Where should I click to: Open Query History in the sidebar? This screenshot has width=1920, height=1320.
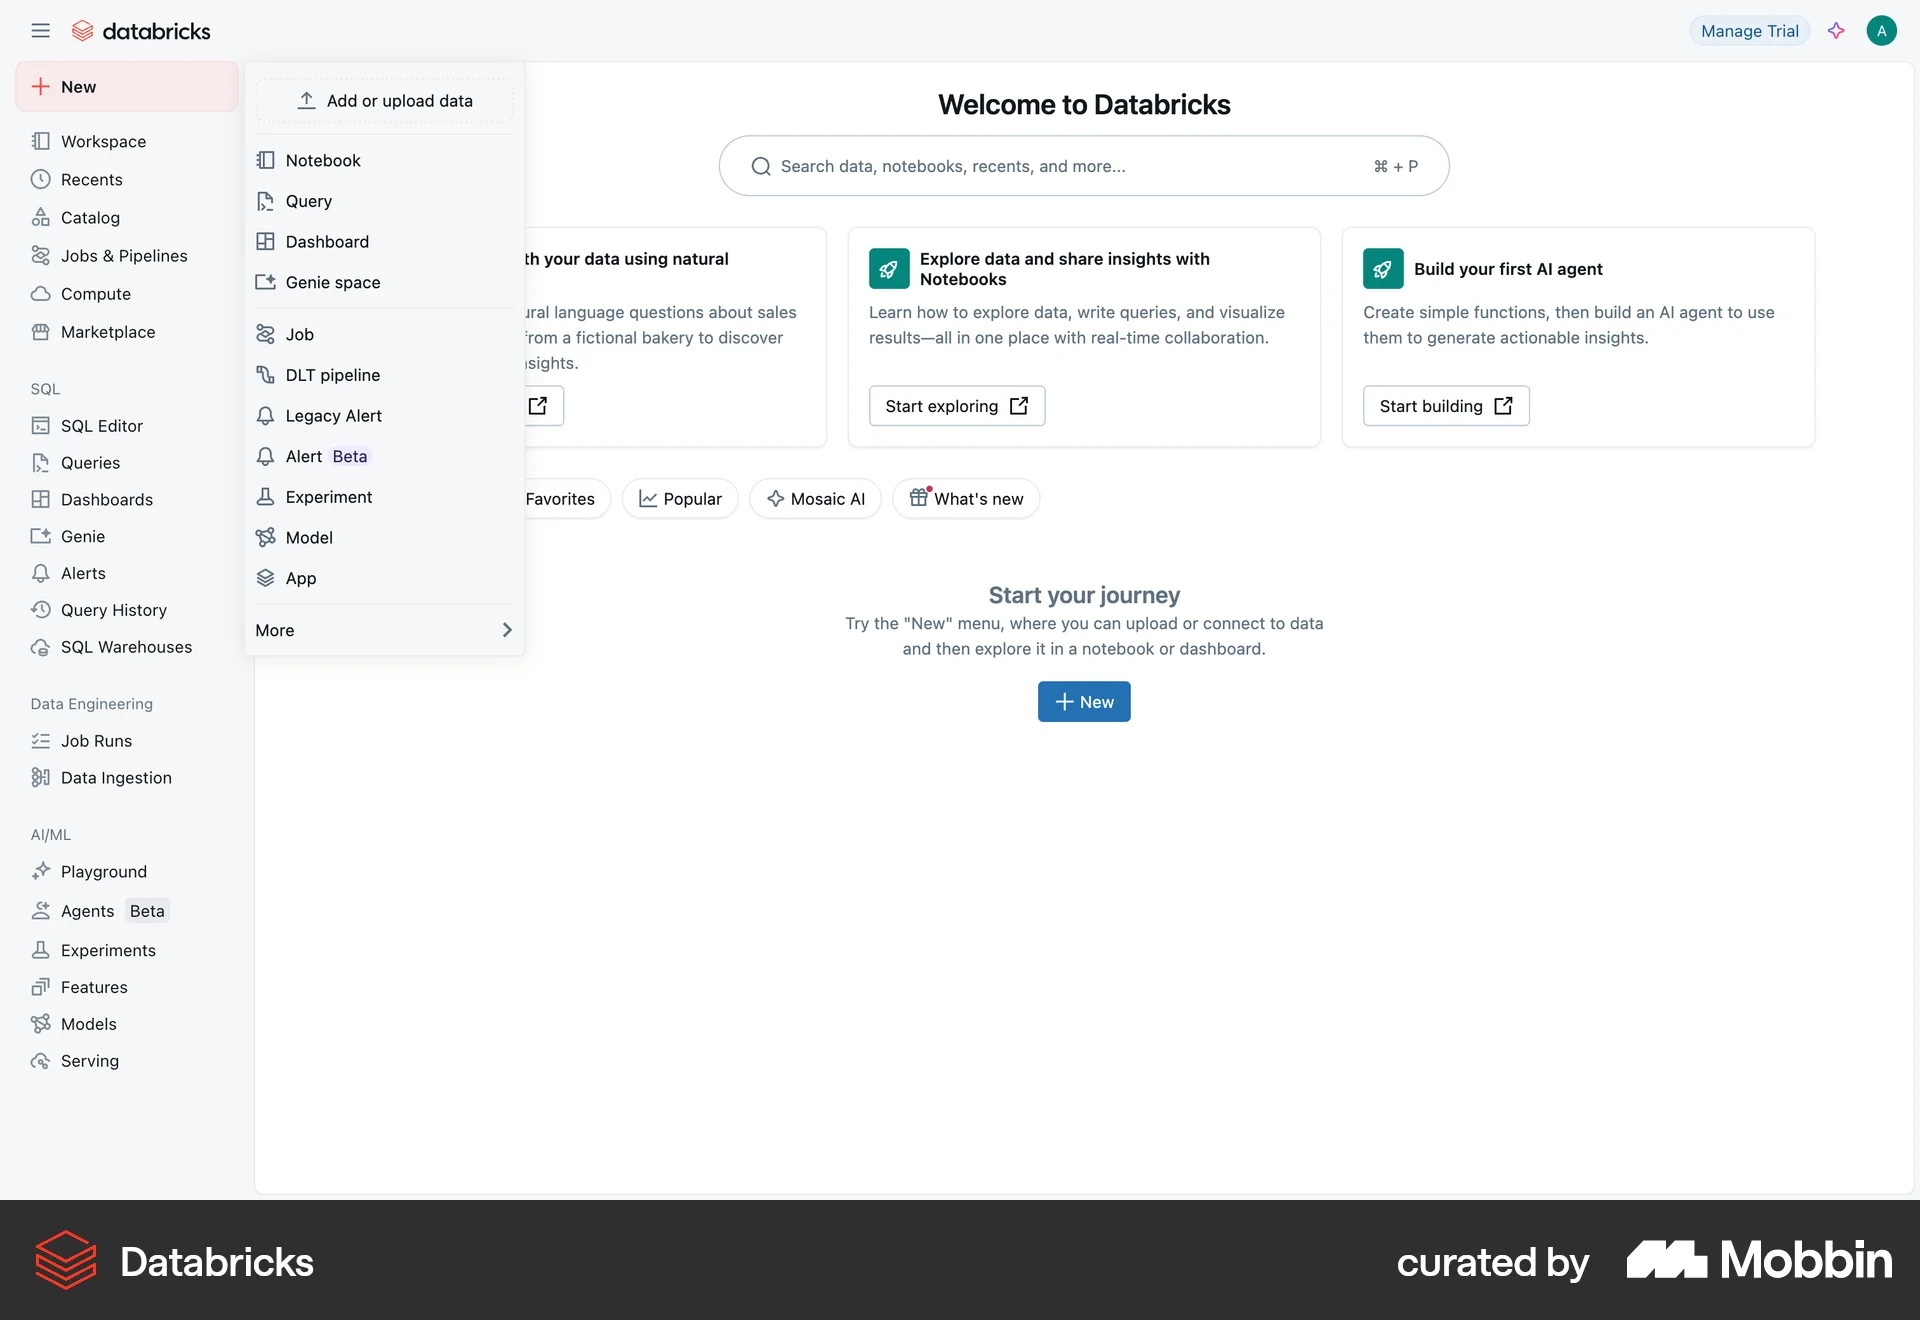point(114,609)
